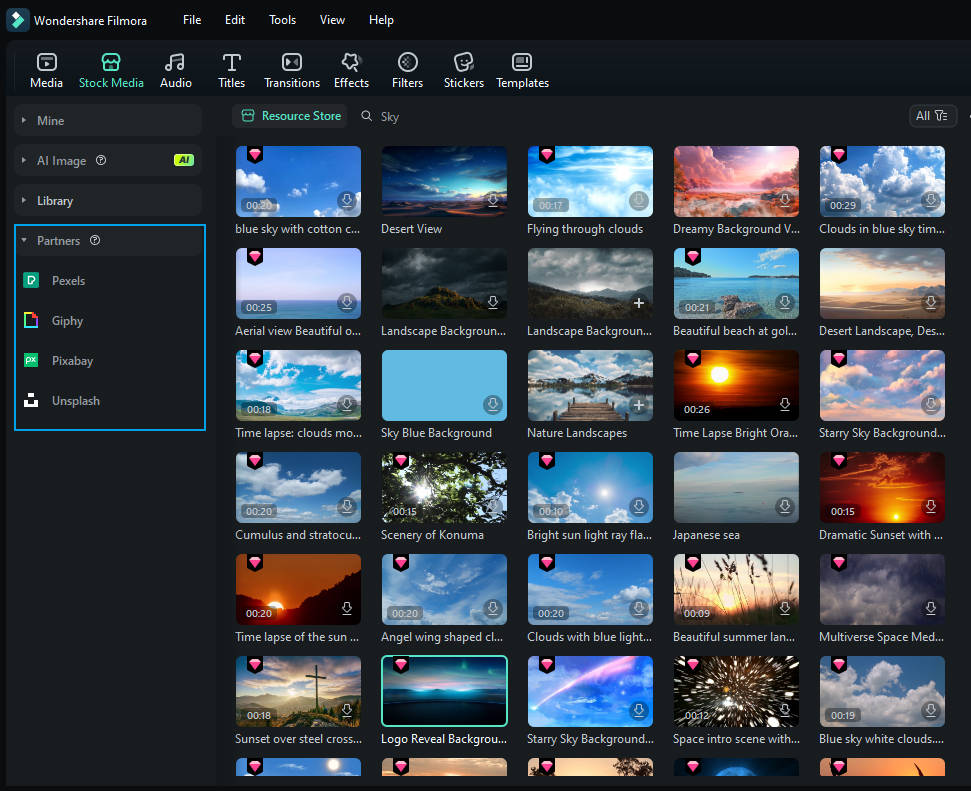Select 'Space intro scene with' thumbnail

[x=736, y=691]
